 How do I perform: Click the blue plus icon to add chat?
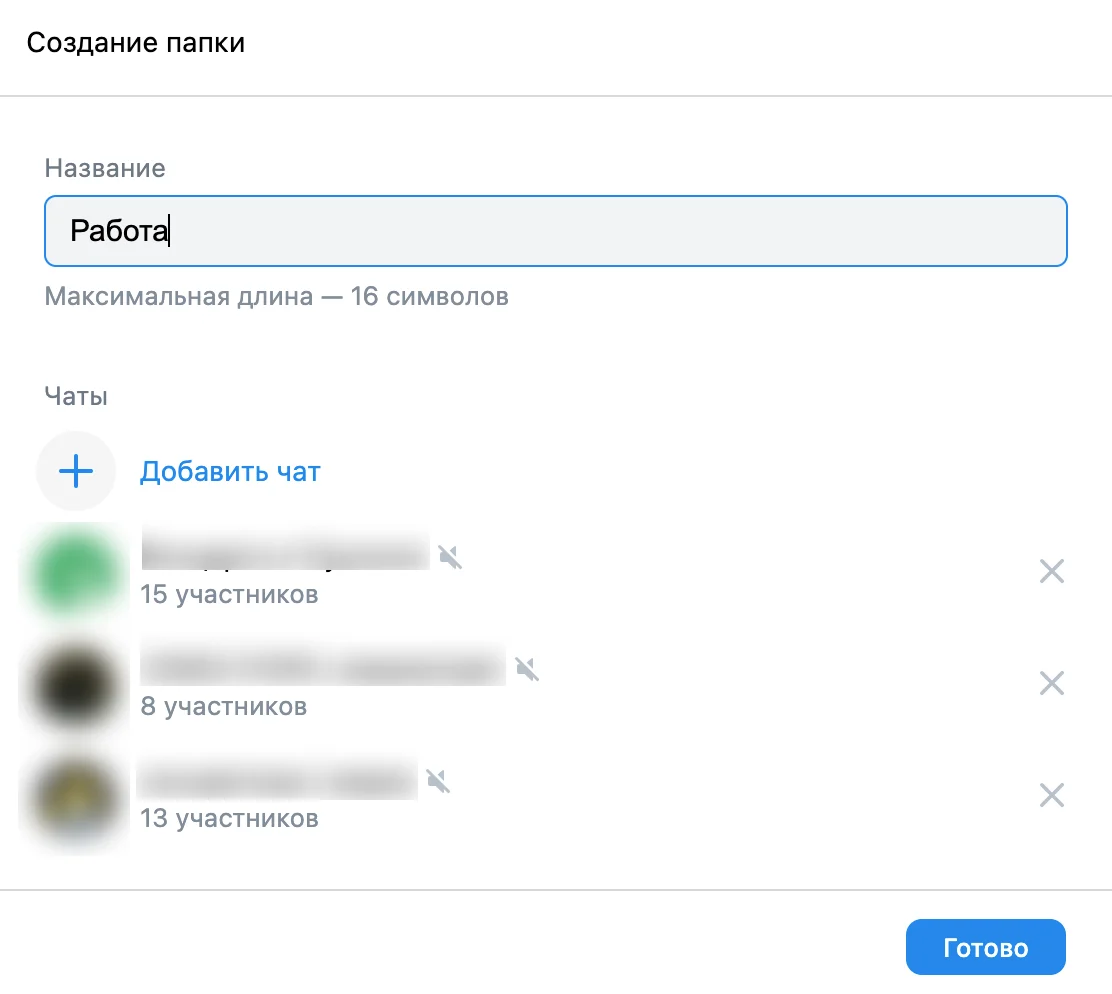(x=76, y=471)
